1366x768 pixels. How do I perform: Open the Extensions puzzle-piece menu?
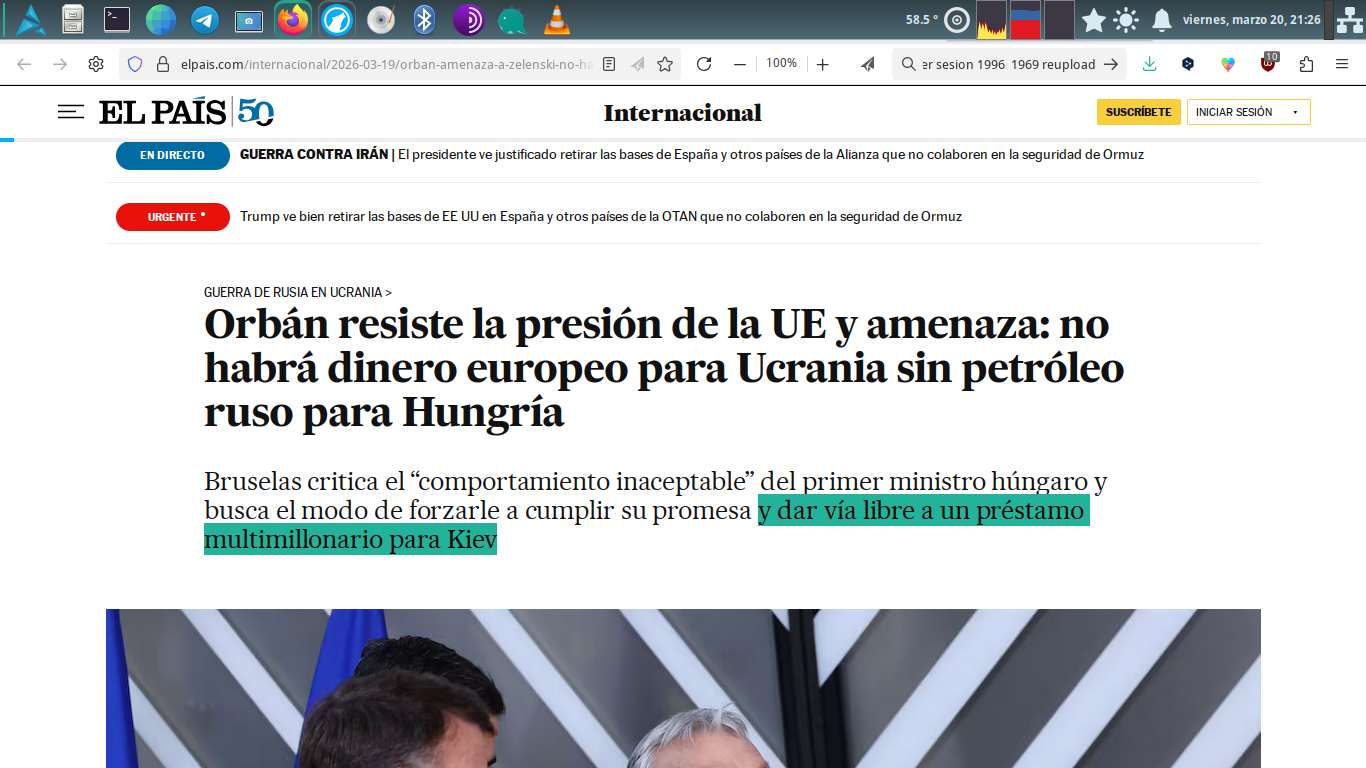coord(1306,64)
